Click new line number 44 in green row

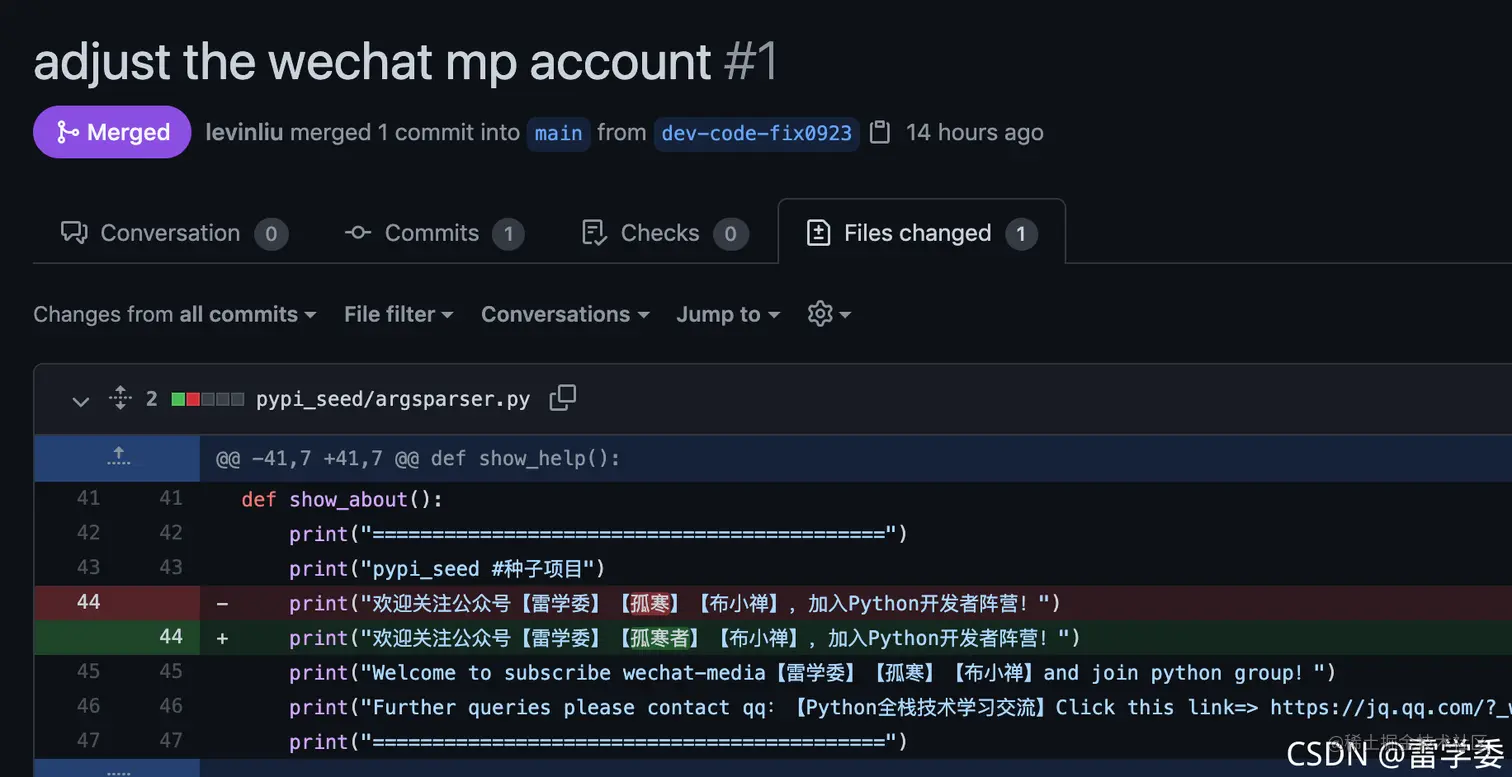click(x=171, y=637)
